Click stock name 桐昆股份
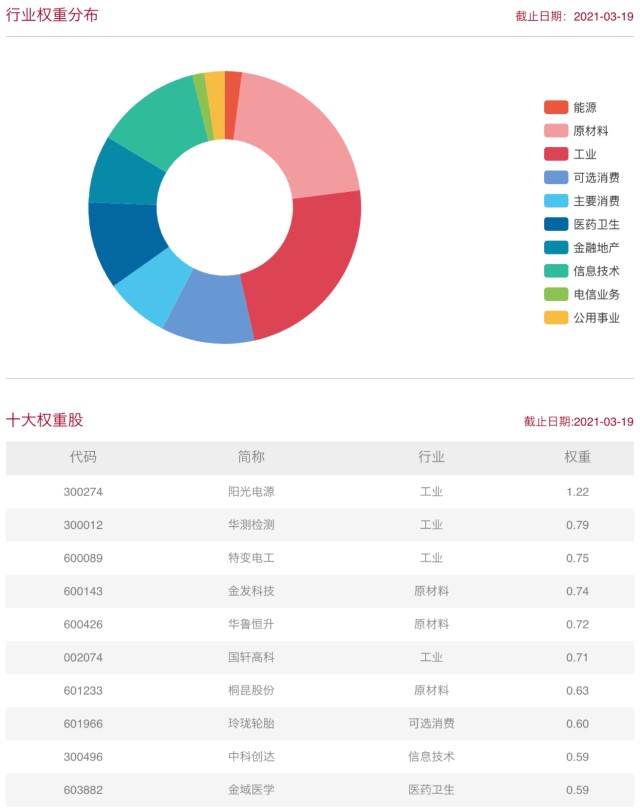The width and height of the screenshot is (640, 812). pos(251,690)
